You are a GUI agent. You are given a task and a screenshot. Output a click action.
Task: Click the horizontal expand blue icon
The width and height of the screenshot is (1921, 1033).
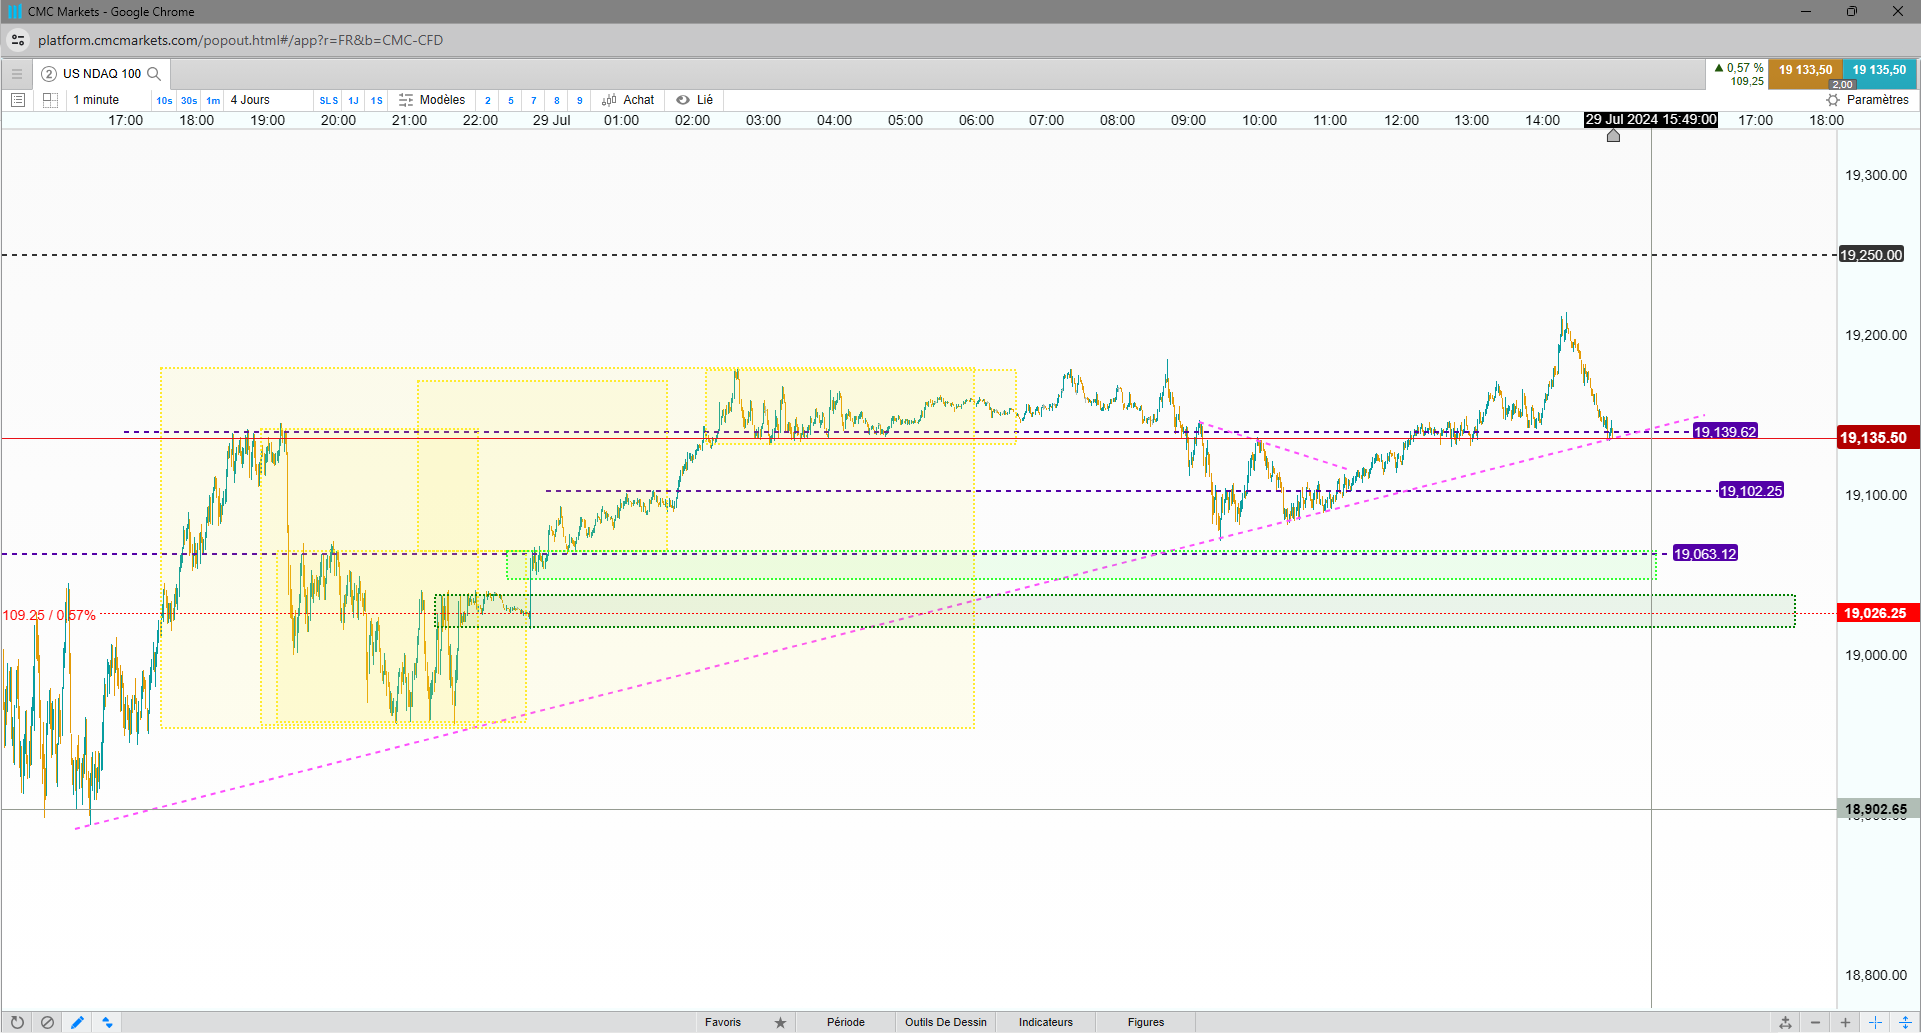tap(1875, 1022)
